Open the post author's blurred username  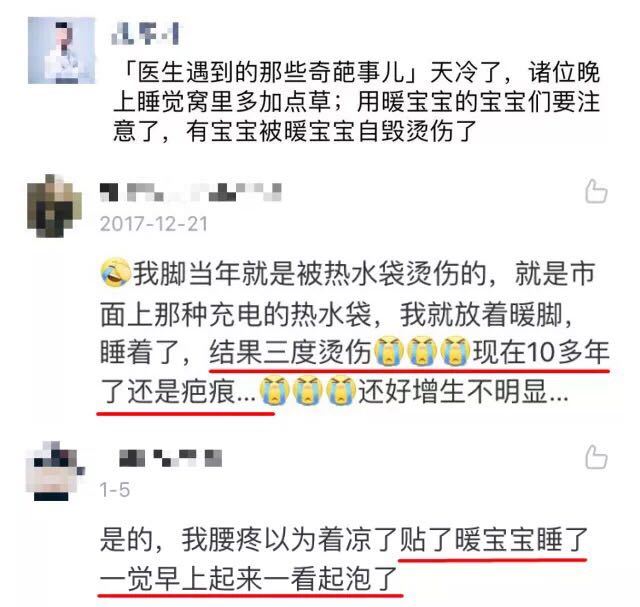(x=145, y=34)
